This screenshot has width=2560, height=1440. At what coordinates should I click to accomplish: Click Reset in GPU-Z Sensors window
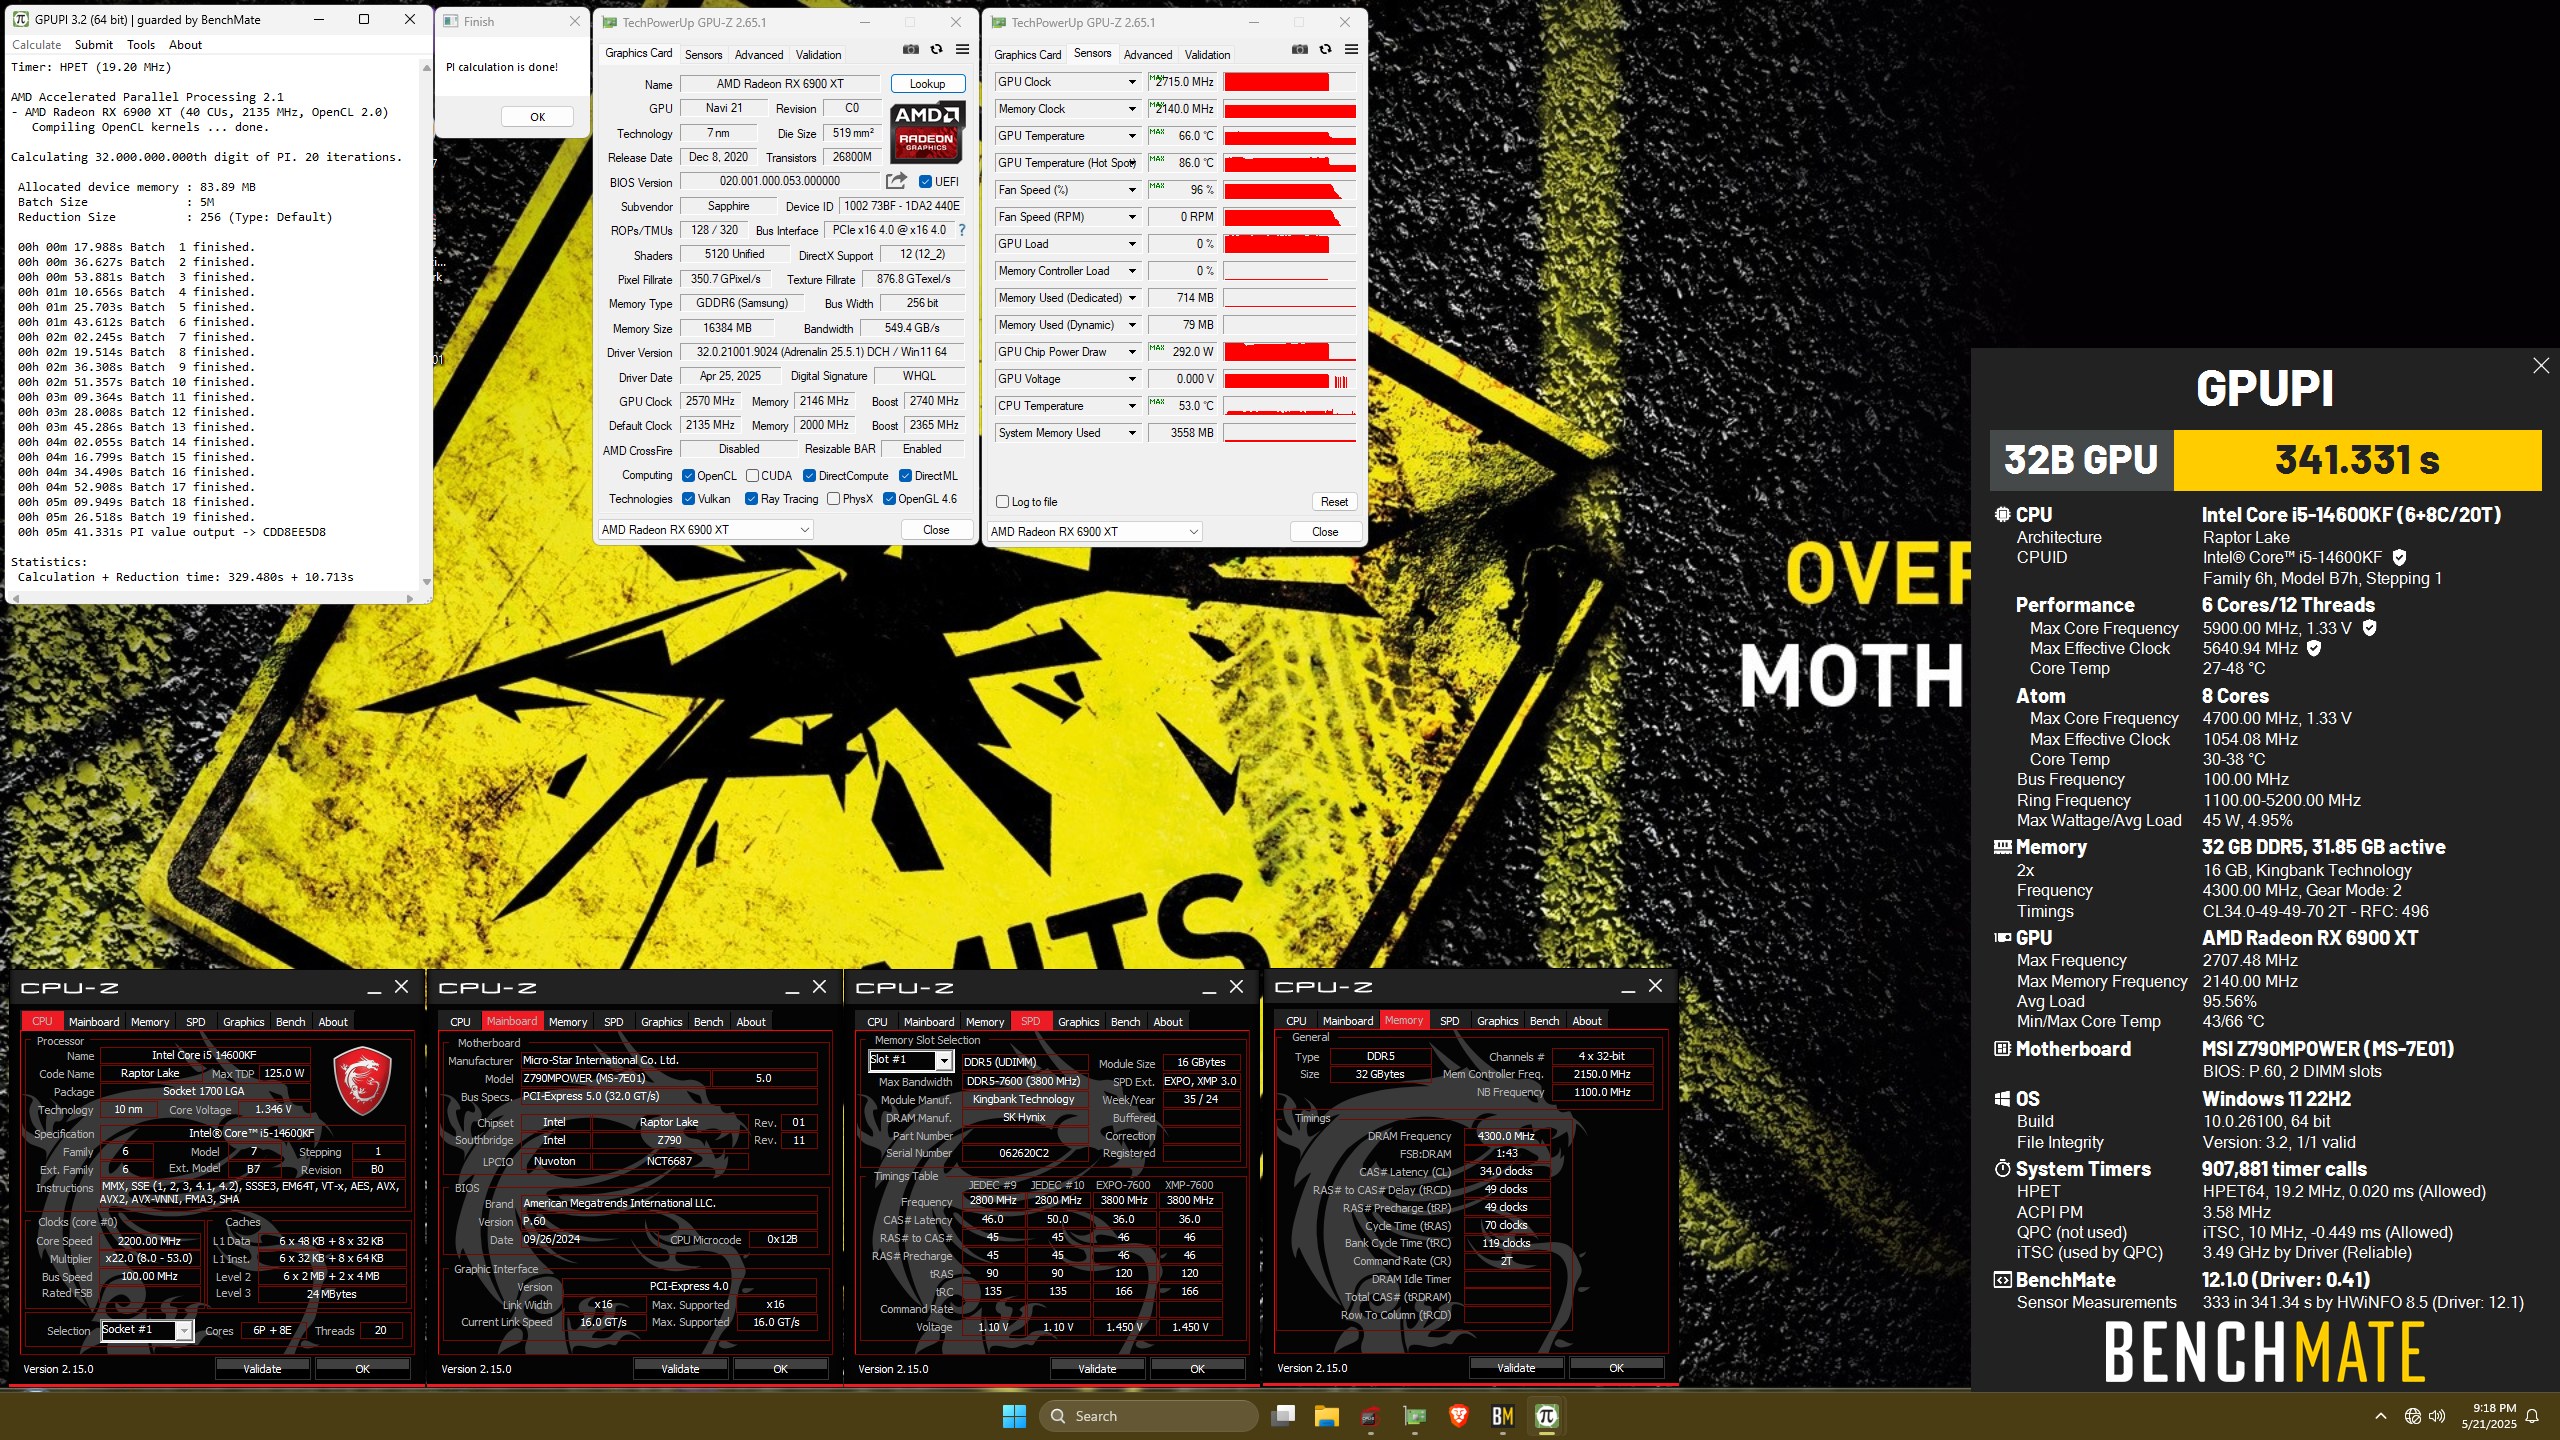coord(1334,502)
